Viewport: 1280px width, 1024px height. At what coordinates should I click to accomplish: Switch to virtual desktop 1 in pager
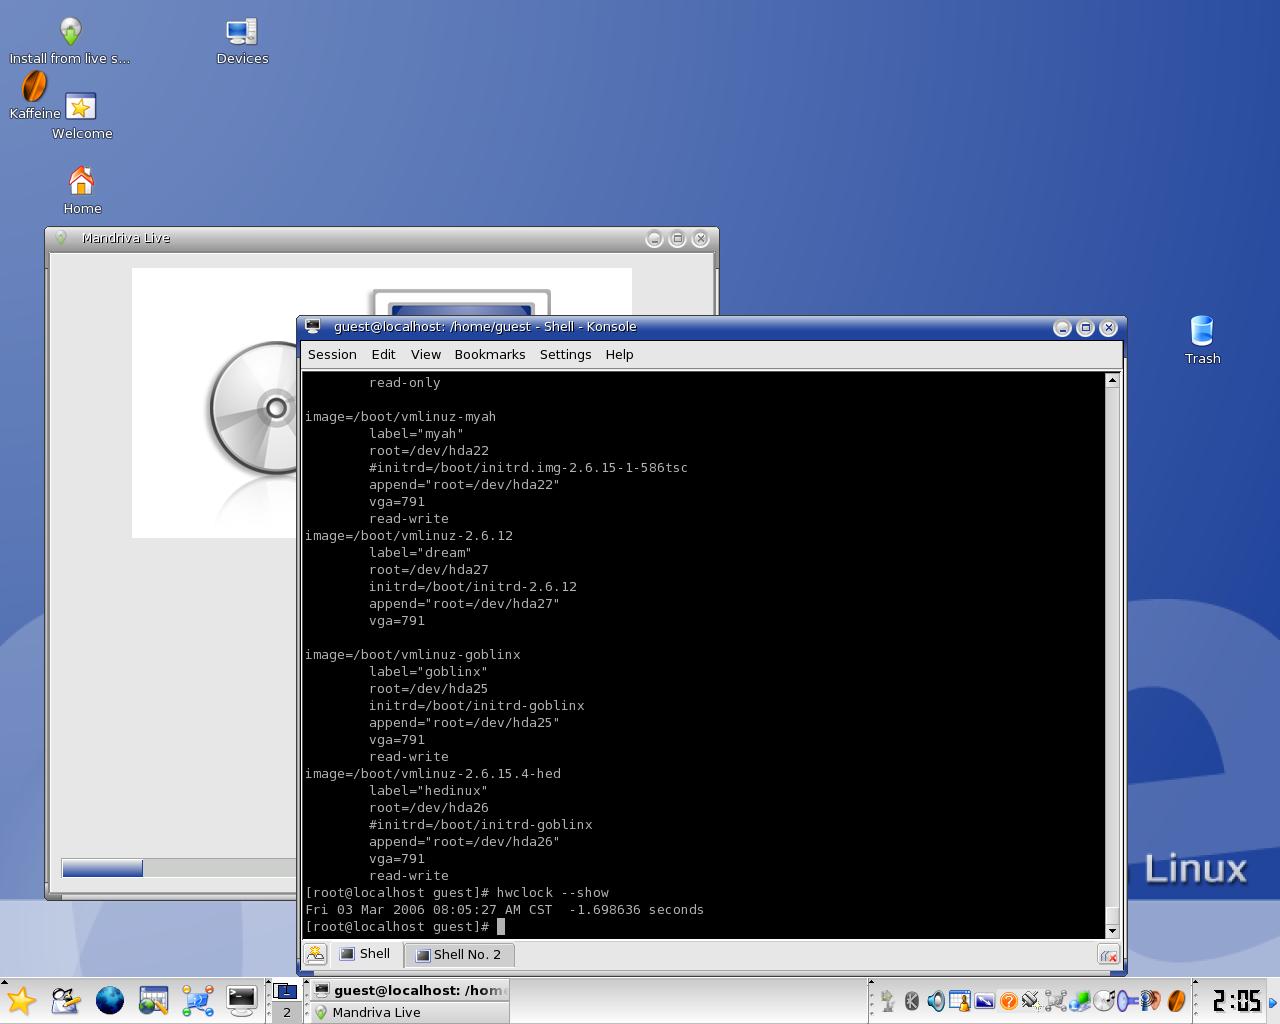tap(286, 991)
